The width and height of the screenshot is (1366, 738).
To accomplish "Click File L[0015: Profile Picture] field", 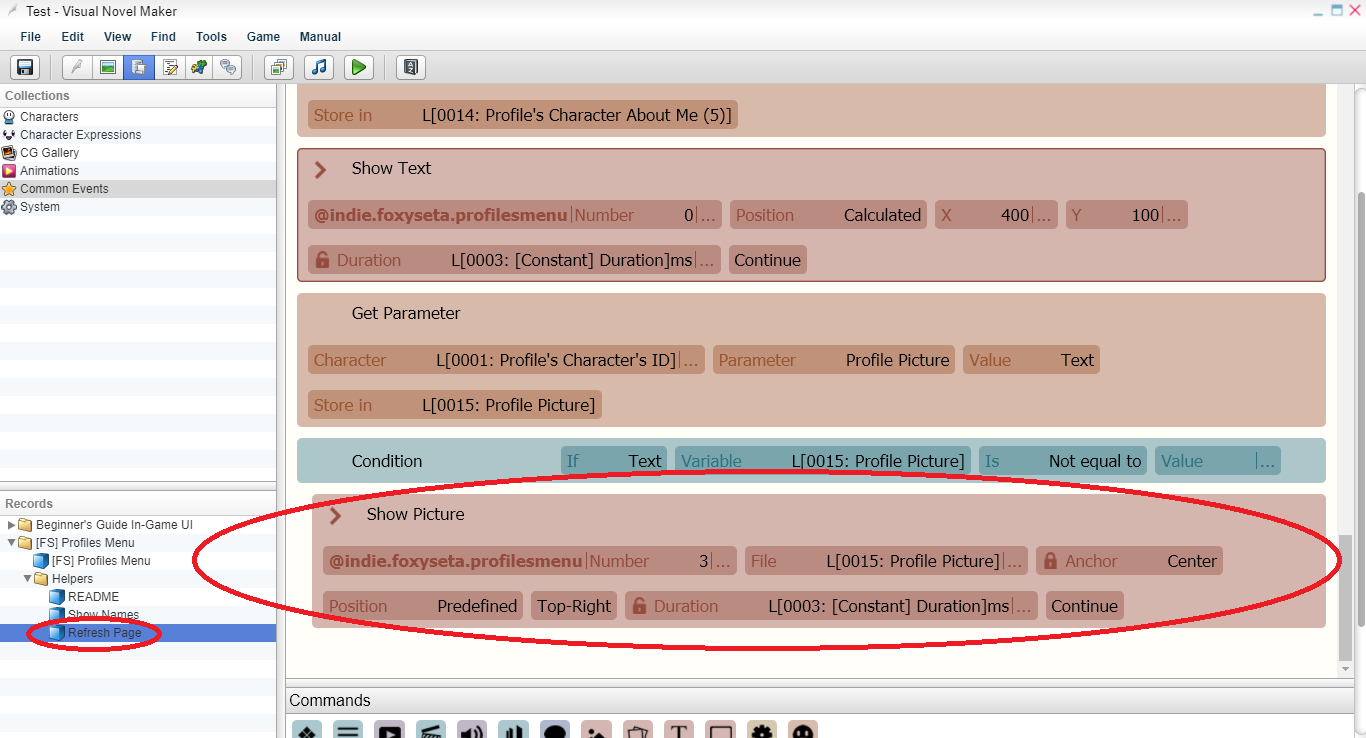I will [886, 561].
